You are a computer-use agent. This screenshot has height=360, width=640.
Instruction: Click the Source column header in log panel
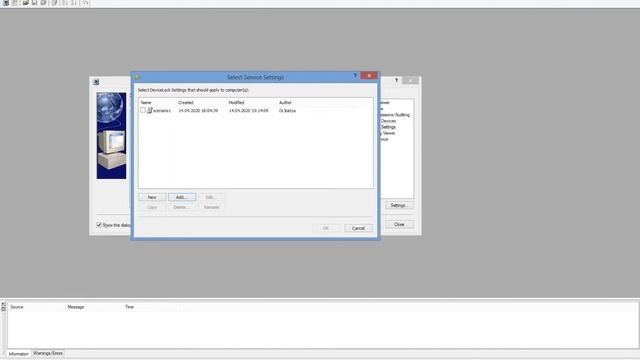coord(17,307)
